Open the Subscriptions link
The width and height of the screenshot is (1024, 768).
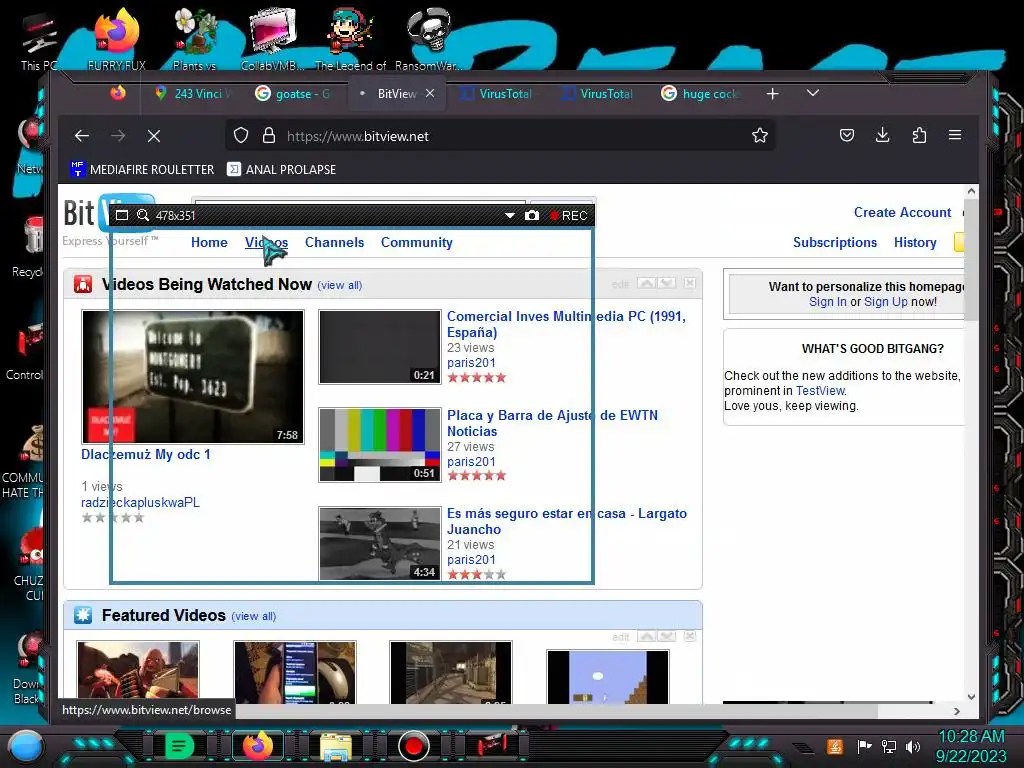tap(835, 242)
